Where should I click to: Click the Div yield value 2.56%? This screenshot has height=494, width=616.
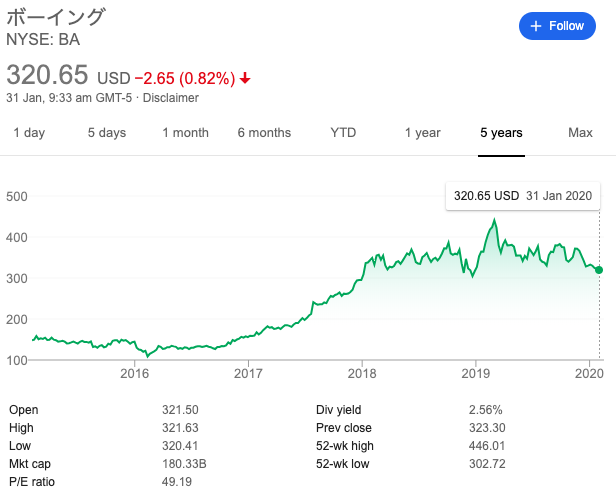486,410
